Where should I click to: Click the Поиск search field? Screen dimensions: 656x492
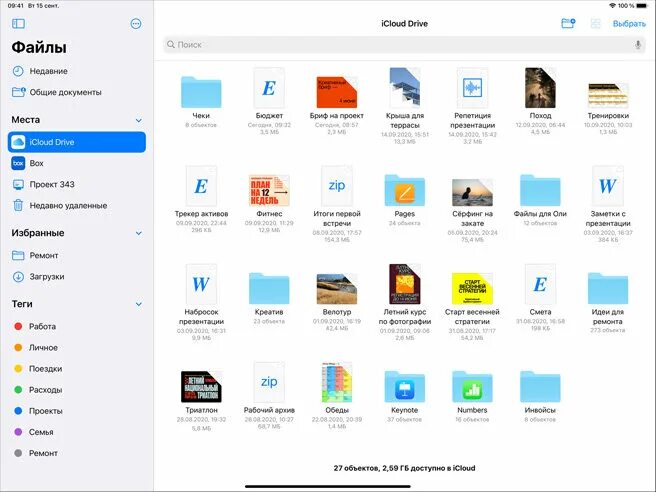404,44
